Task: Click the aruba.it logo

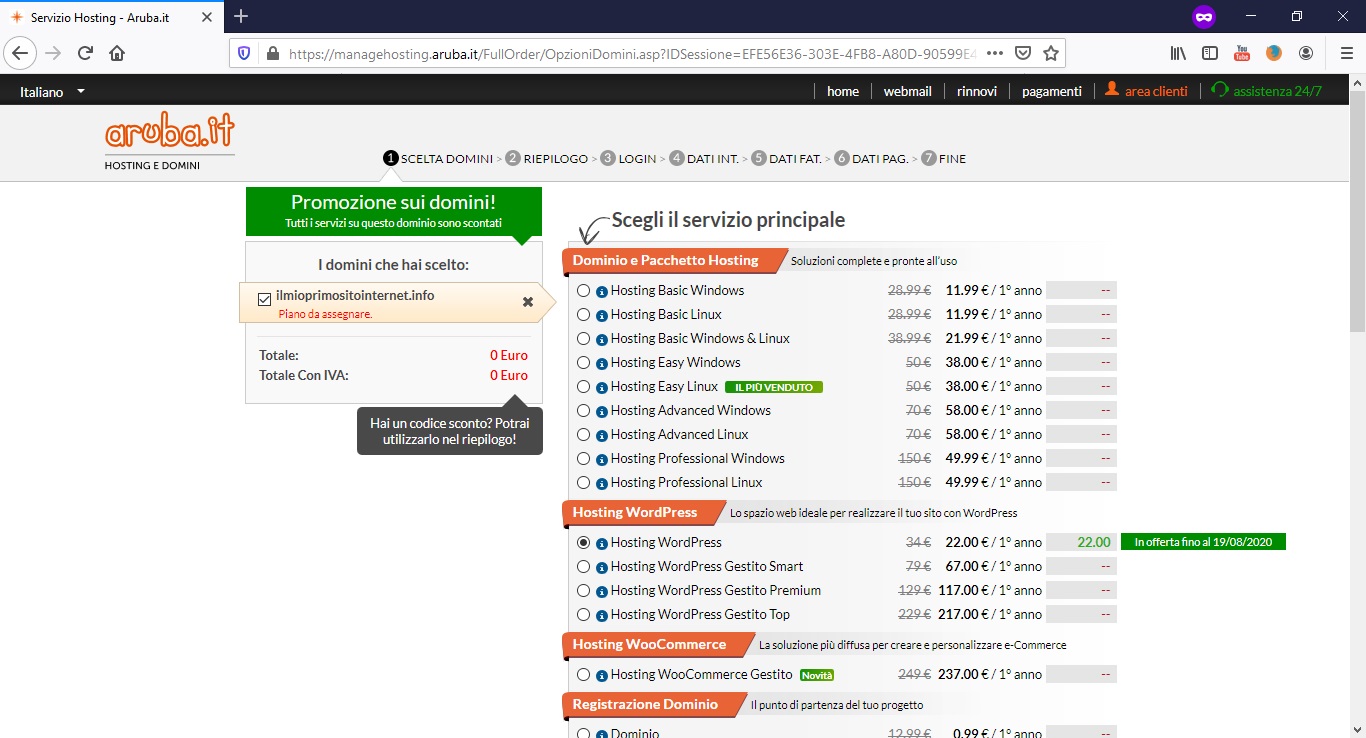Action: (169, 131)
